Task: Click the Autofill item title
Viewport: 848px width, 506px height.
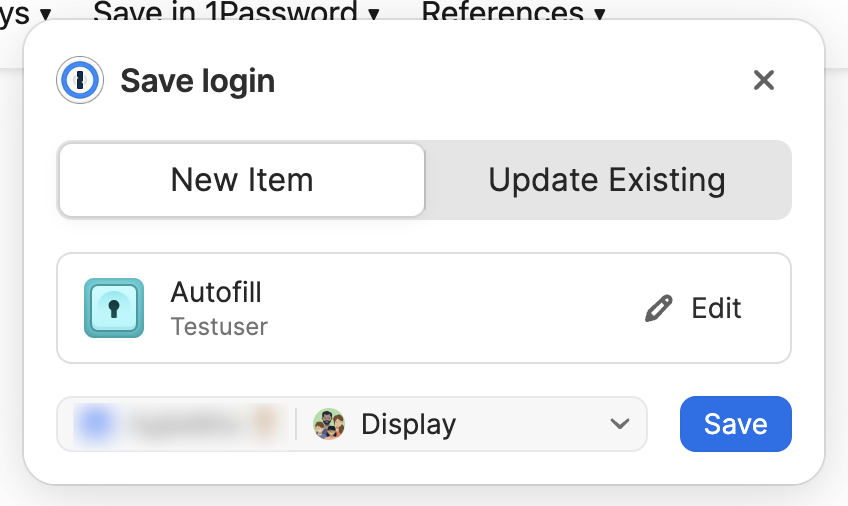Action: (216, 292)
